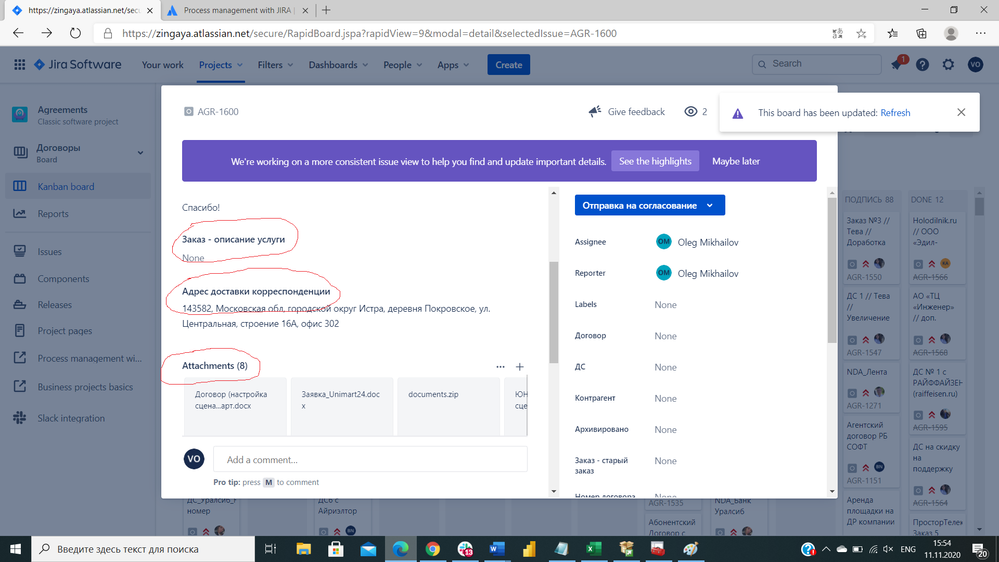Click browser back arrow
Viewport: 999px width, 562px height.
pyautogui.click(x=18, y=33)
